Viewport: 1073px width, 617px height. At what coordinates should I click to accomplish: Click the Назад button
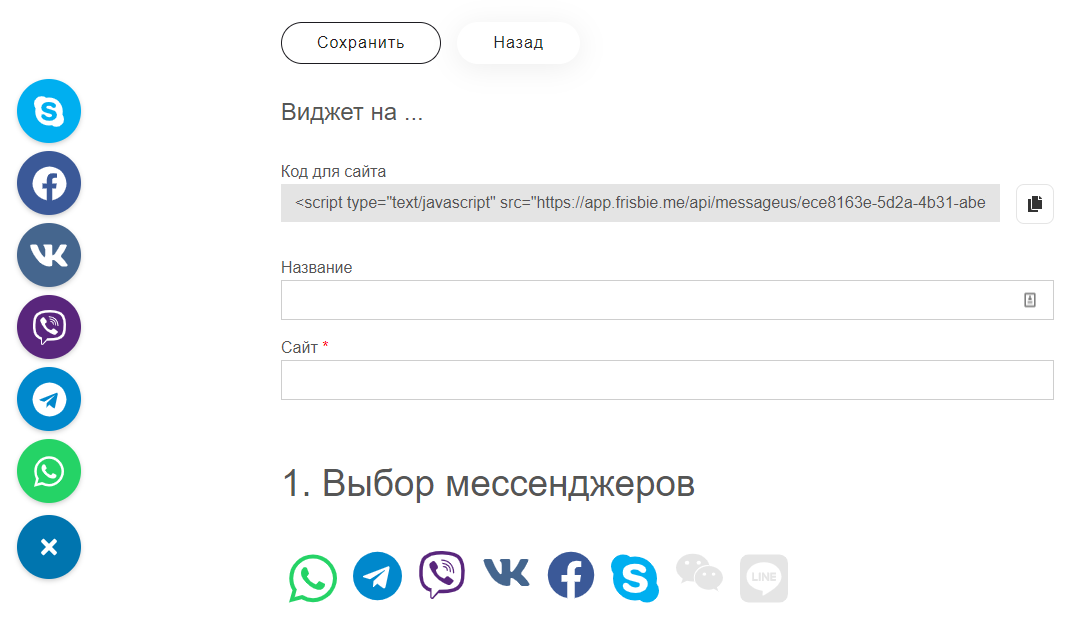tap(517, 42)
